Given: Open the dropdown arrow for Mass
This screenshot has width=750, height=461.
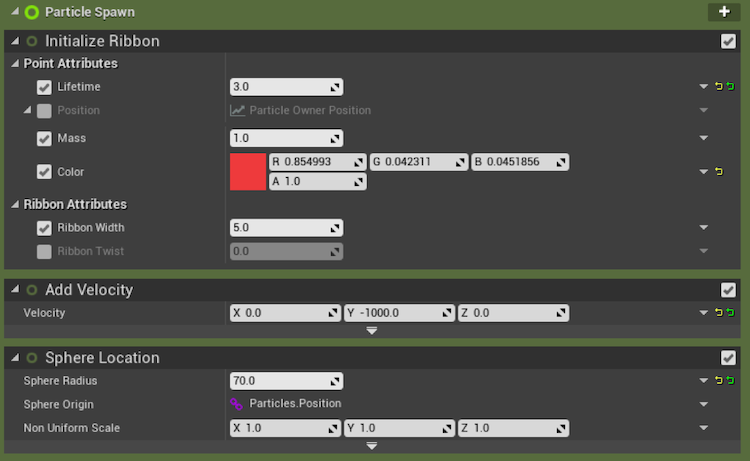Looking at the screenshot, I should [x=704, y=138].
